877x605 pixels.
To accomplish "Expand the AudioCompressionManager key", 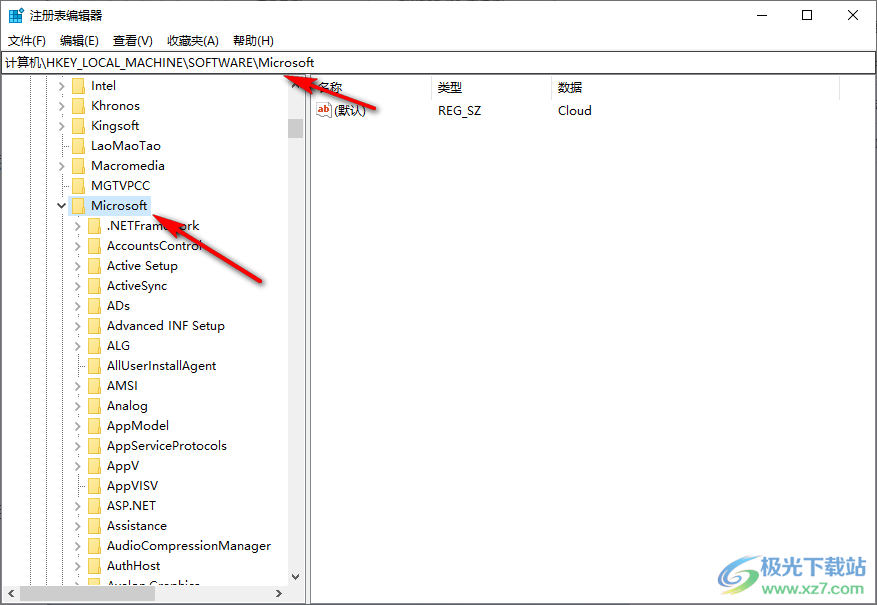I will coord(78,546).
